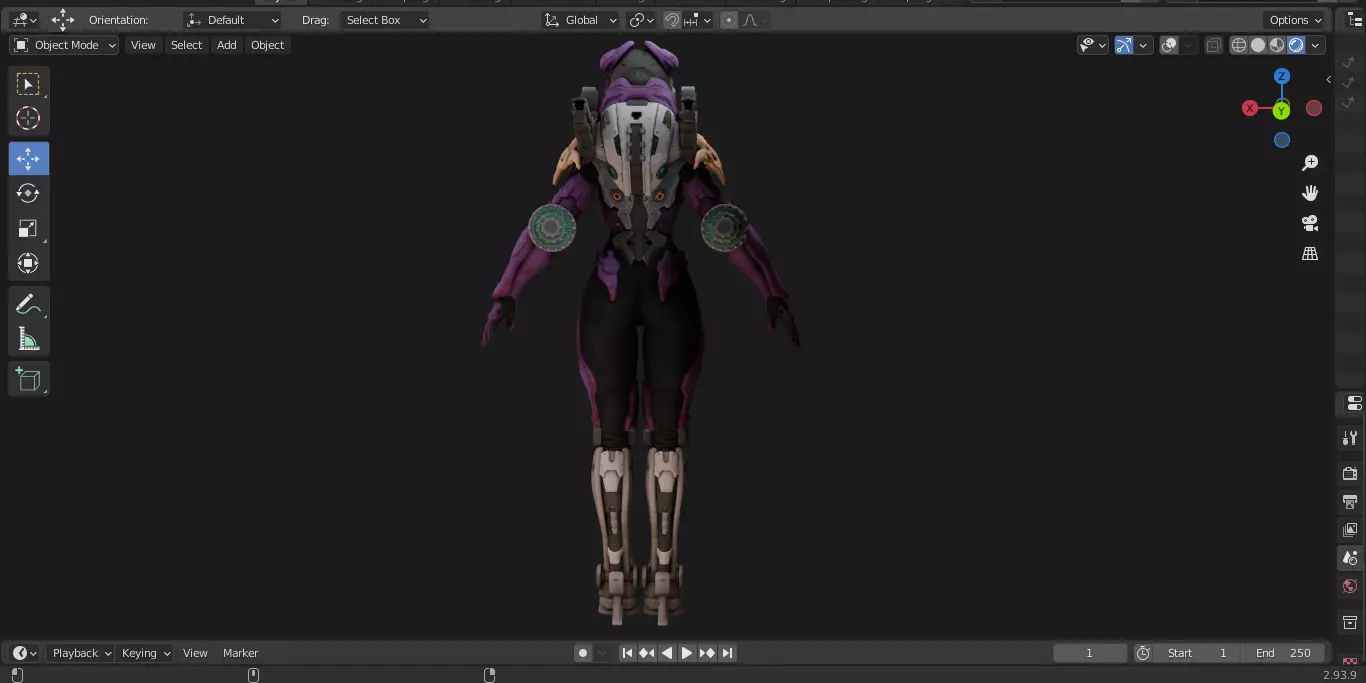The height and width of the screenshot is (683, 1366).
Task: Switch to Wireframe viewport shading
Action: (1239, 45)
